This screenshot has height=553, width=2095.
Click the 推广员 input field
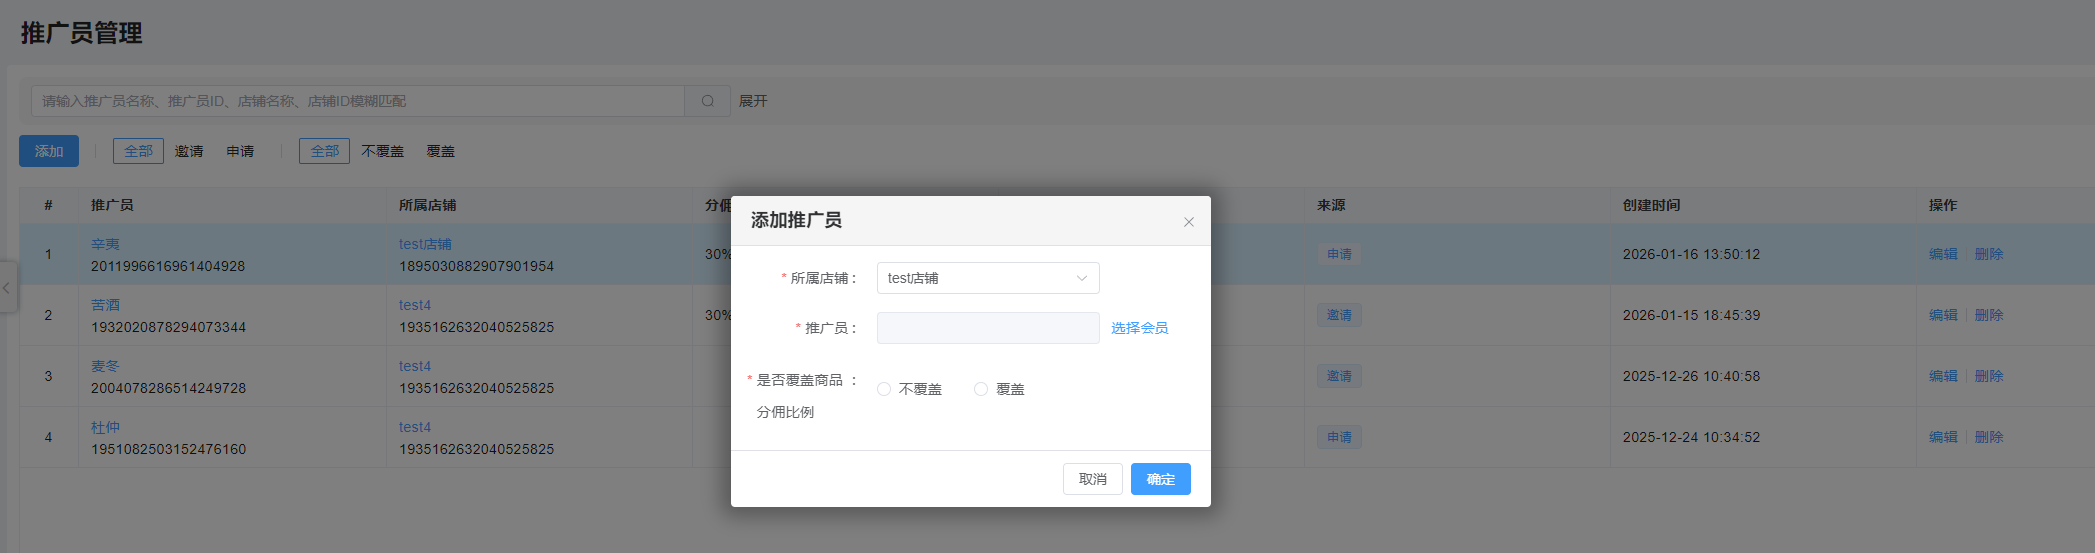[988, 328]
